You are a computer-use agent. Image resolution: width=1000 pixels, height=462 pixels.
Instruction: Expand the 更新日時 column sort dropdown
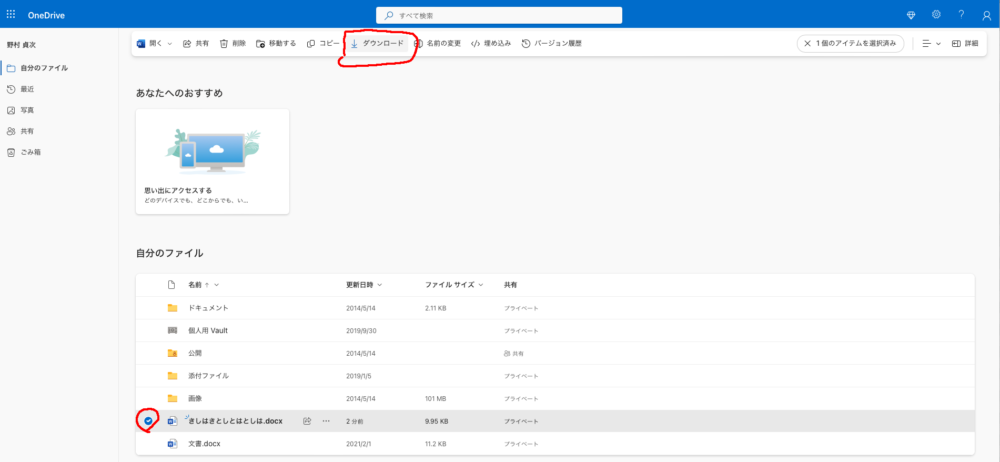pyautogui.click(x=380, y=285)
